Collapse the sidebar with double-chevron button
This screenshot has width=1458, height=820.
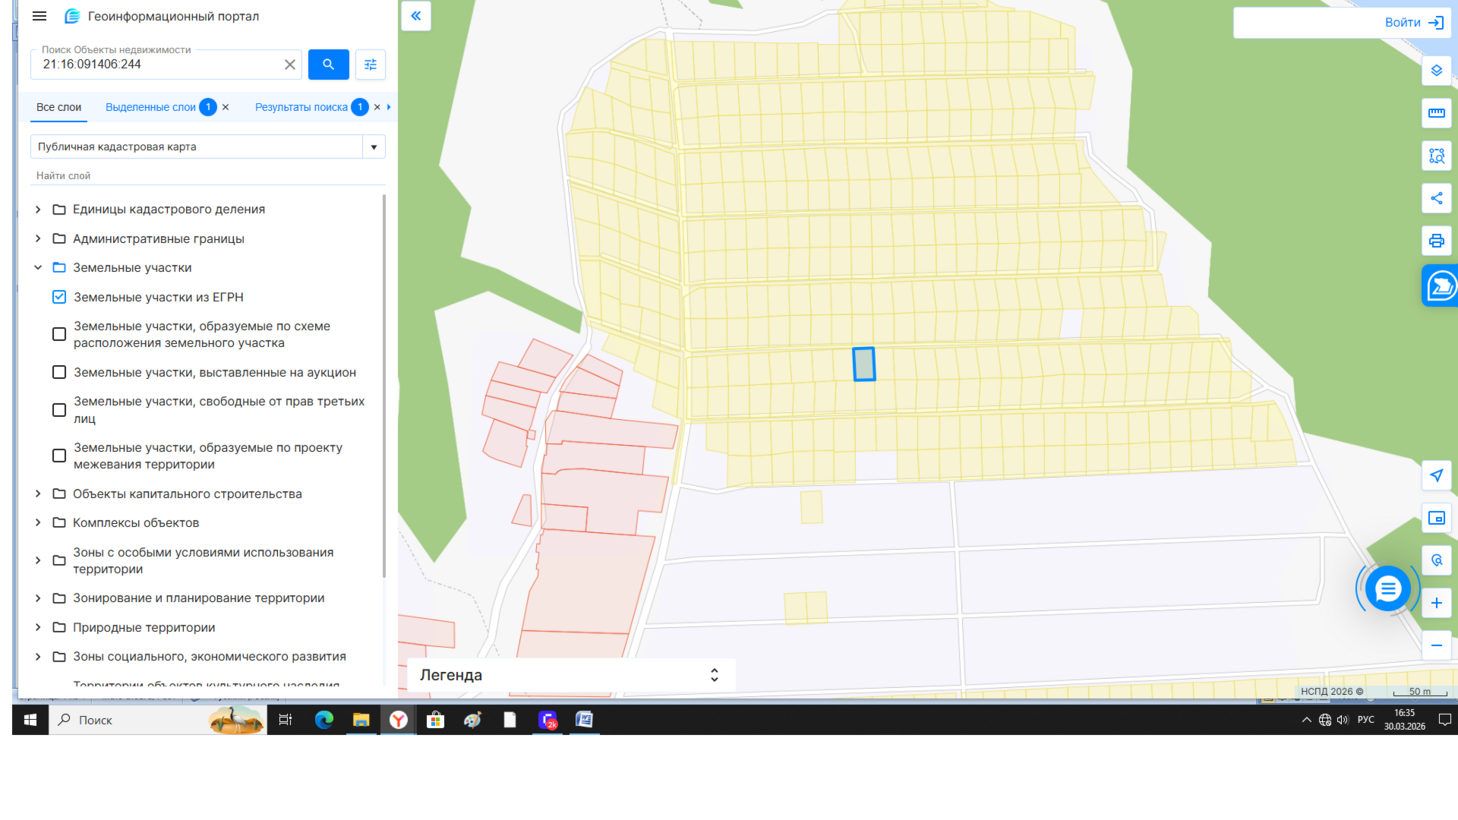tap(416, 16)
